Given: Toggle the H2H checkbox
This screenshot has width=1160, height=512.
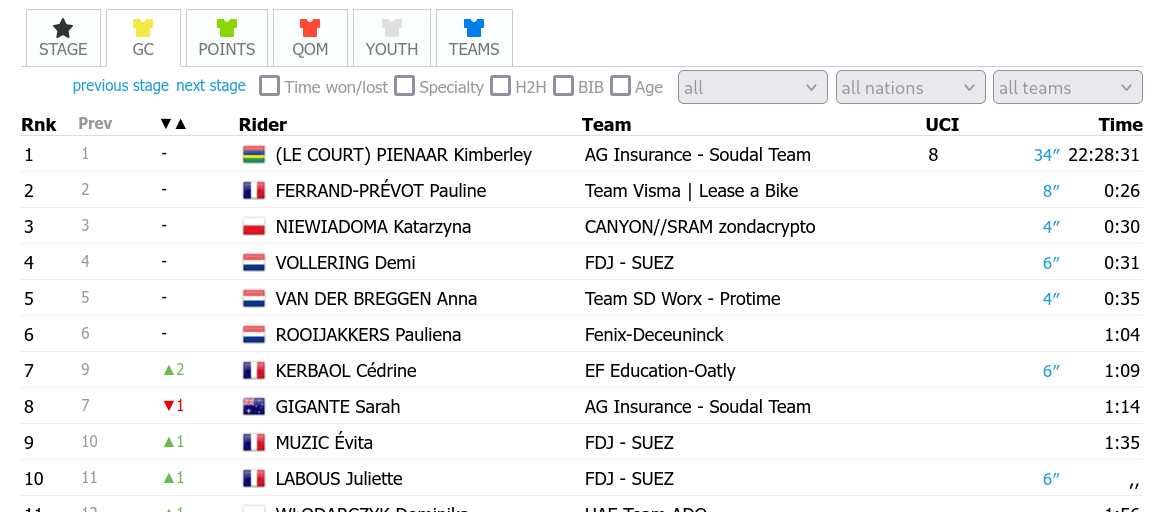Looking at the screenshot, I should [x=501, y=86].
